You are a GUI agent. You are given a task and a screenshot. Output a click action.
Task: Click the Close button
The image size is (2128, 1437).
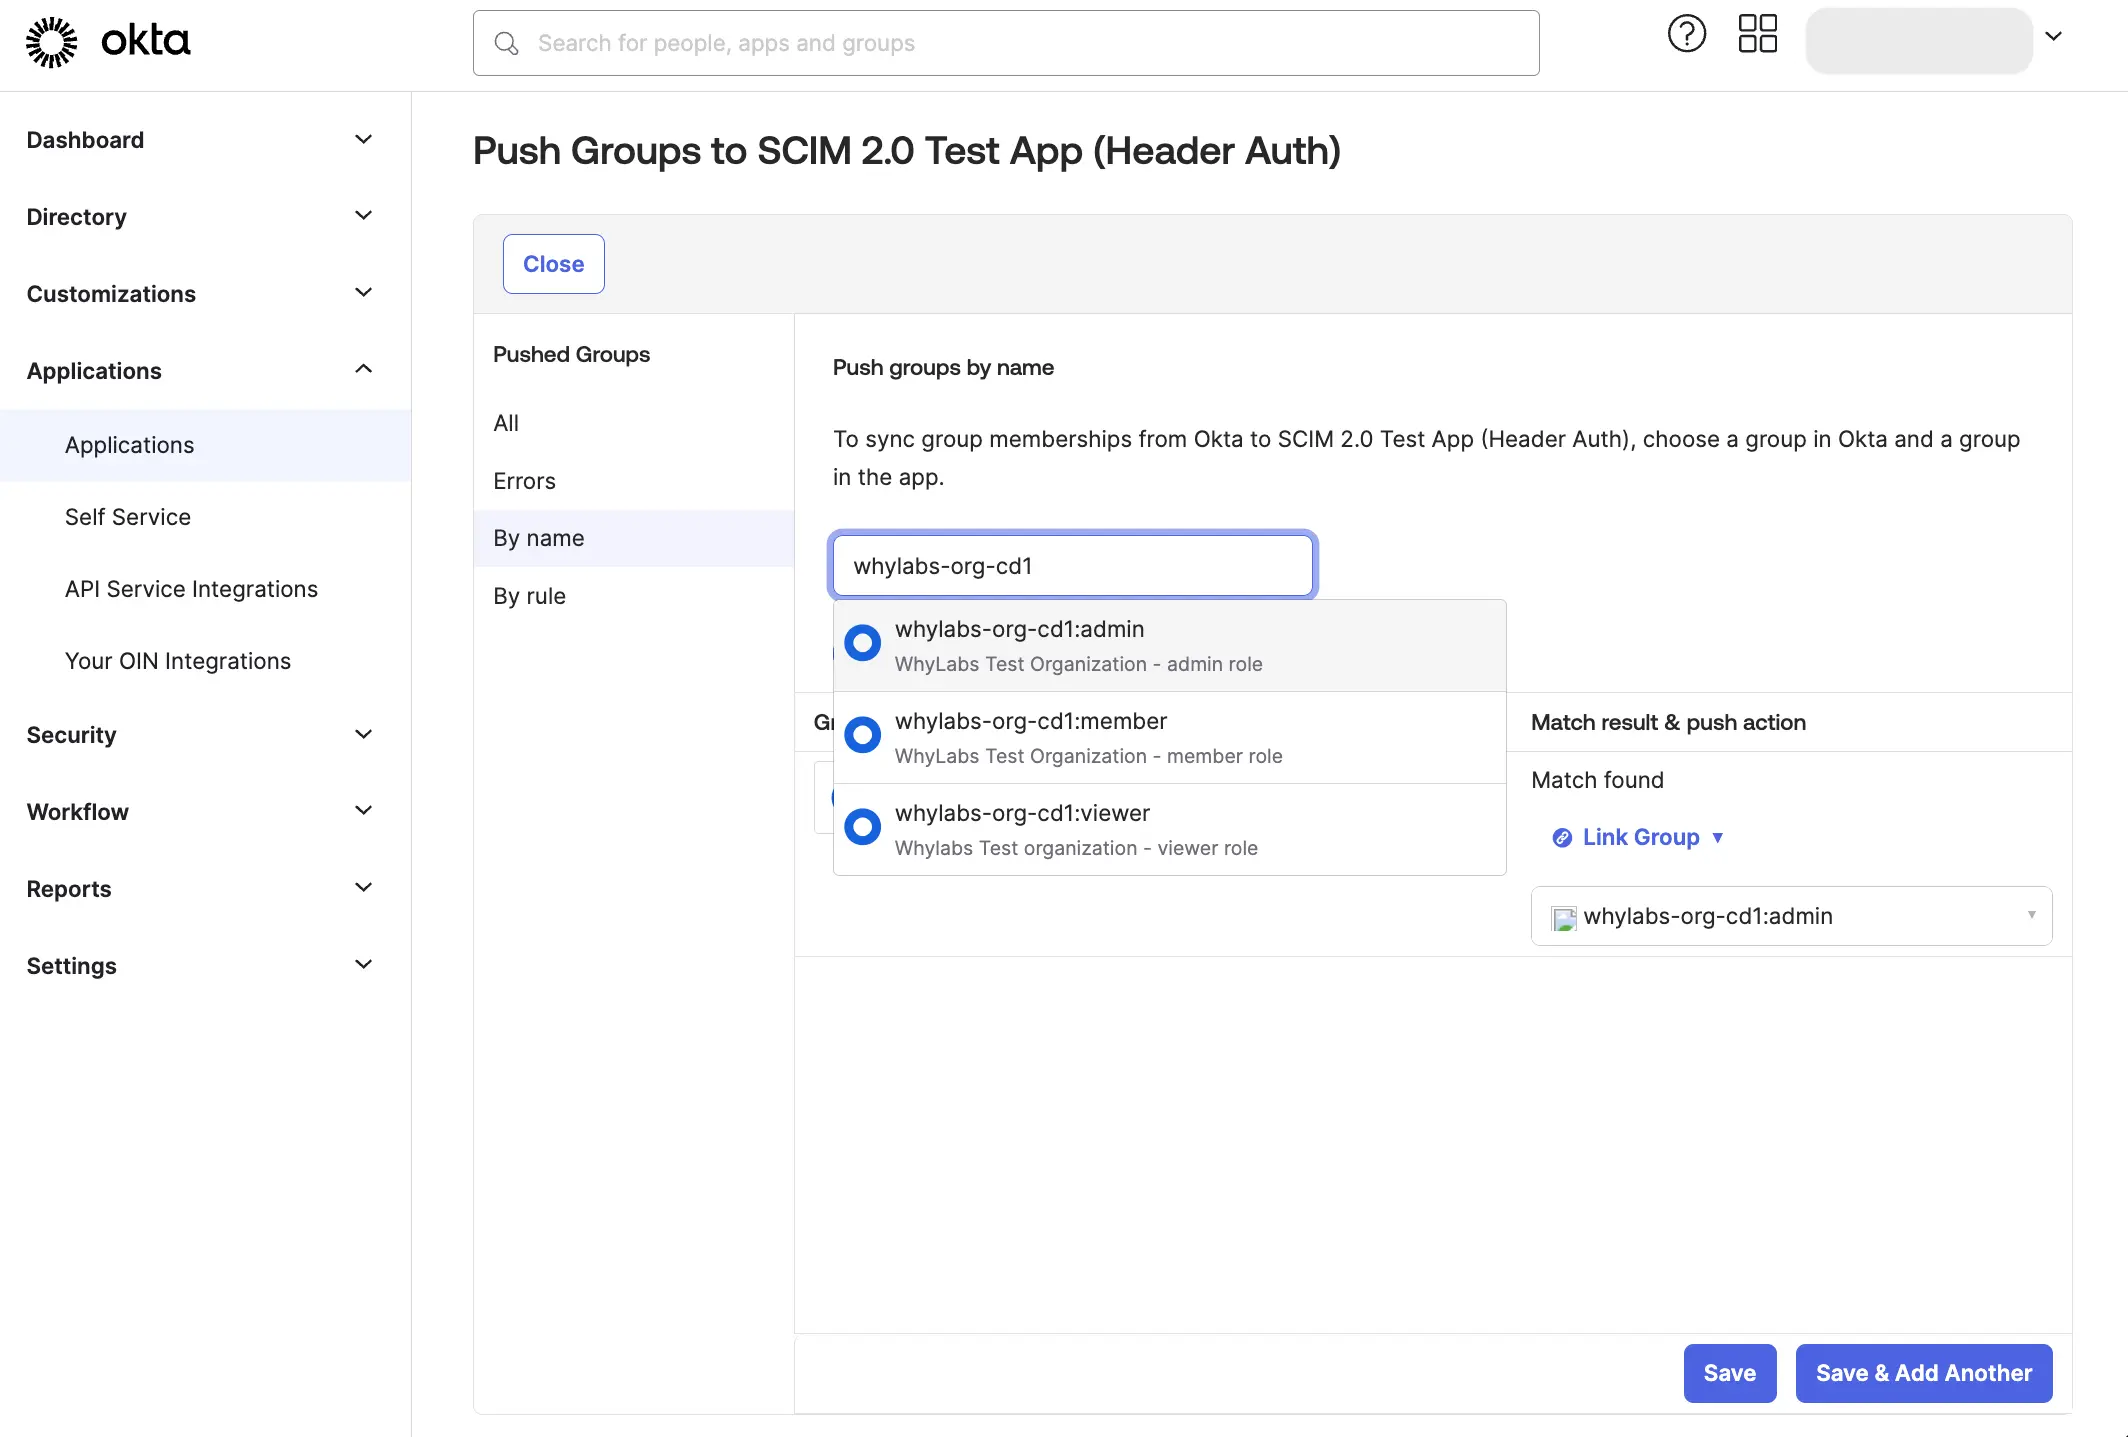point(553,263)
